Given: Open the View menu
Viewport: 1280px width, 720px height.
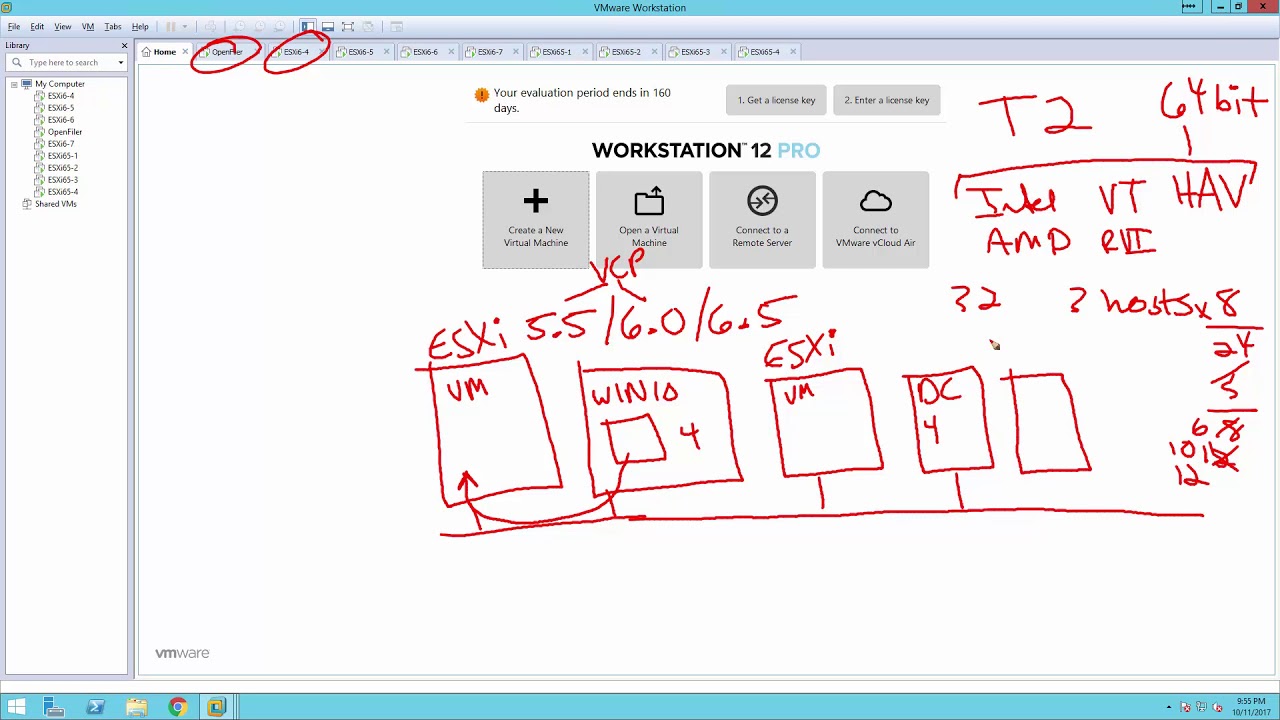Looking at the screenshot, I should click(62, 27).
